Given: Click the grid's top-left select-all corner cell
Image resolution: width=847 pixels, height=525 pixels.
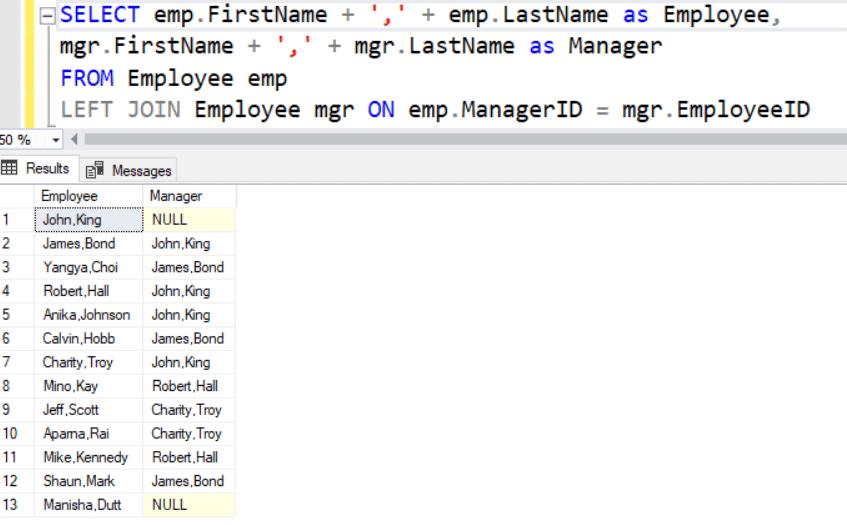Looking at the screenshot, I should point(16,196).
